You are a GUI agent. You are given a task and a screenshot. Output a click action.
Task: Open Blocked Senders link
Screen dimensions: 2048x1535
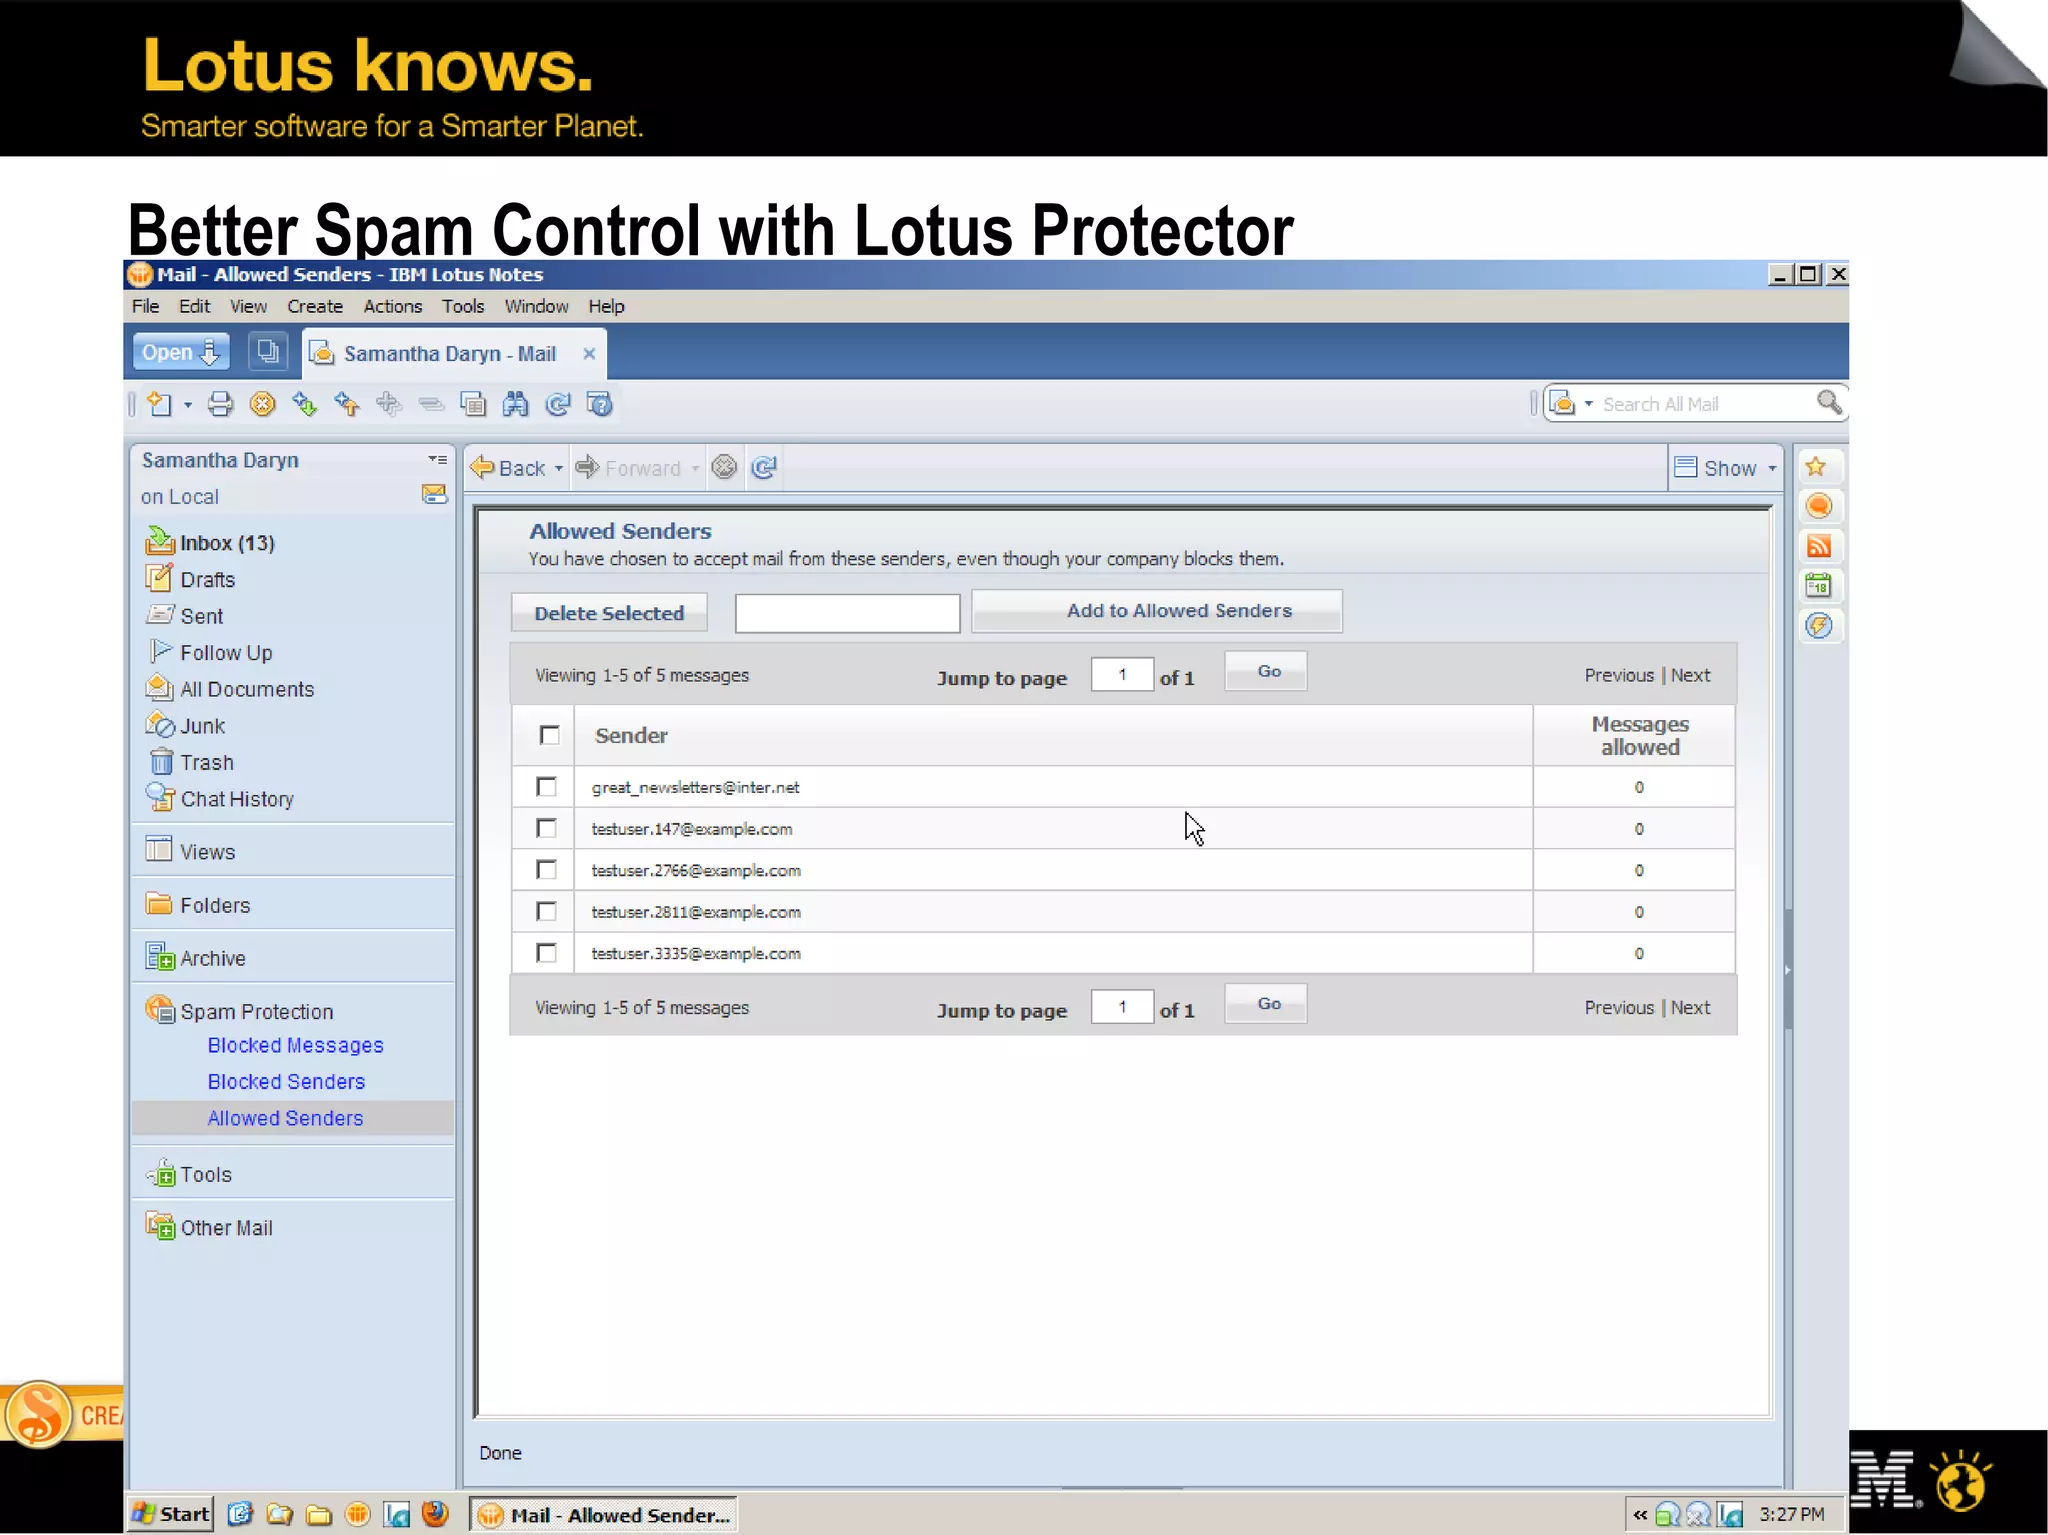click(286, 1082)
